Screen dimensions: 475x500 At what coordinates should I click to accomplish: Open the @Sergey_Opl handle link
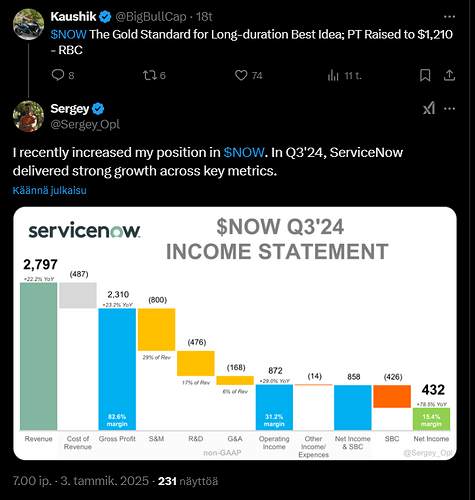point(85,124)
